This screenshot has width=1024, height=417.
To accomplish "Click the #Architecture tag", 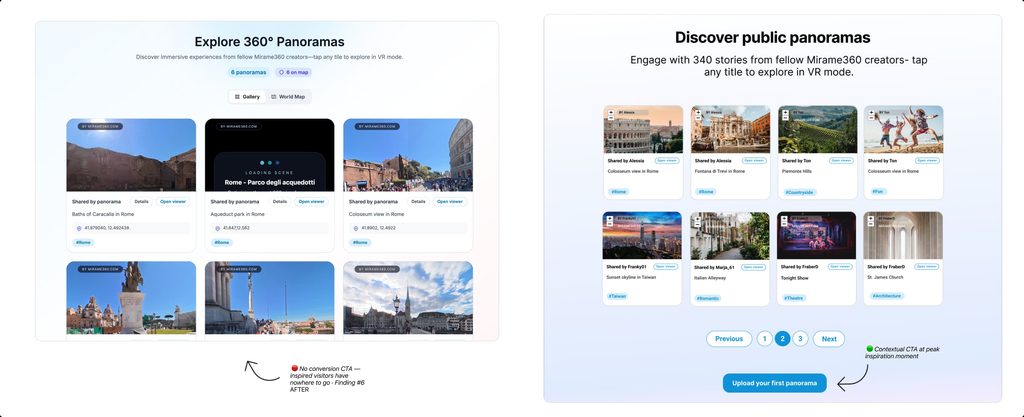I will (886, 296).
